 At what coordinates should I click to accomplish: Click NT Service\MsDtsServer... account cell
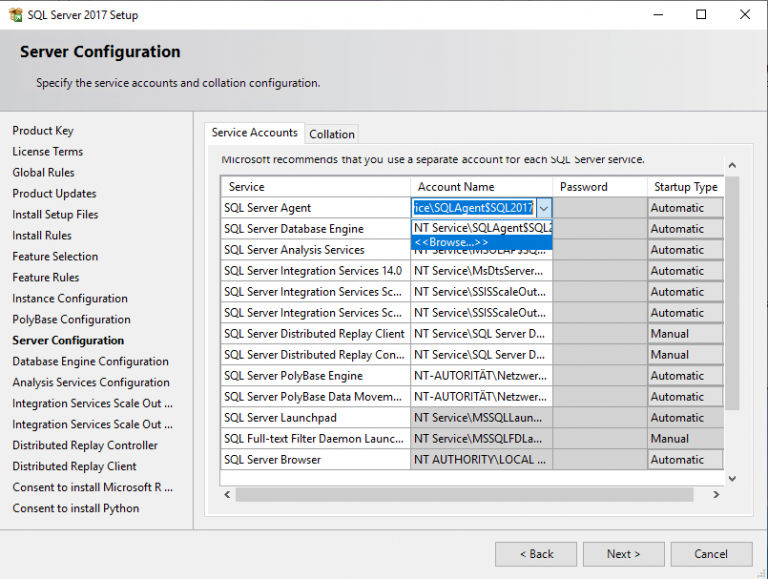(x=481, y=271)
